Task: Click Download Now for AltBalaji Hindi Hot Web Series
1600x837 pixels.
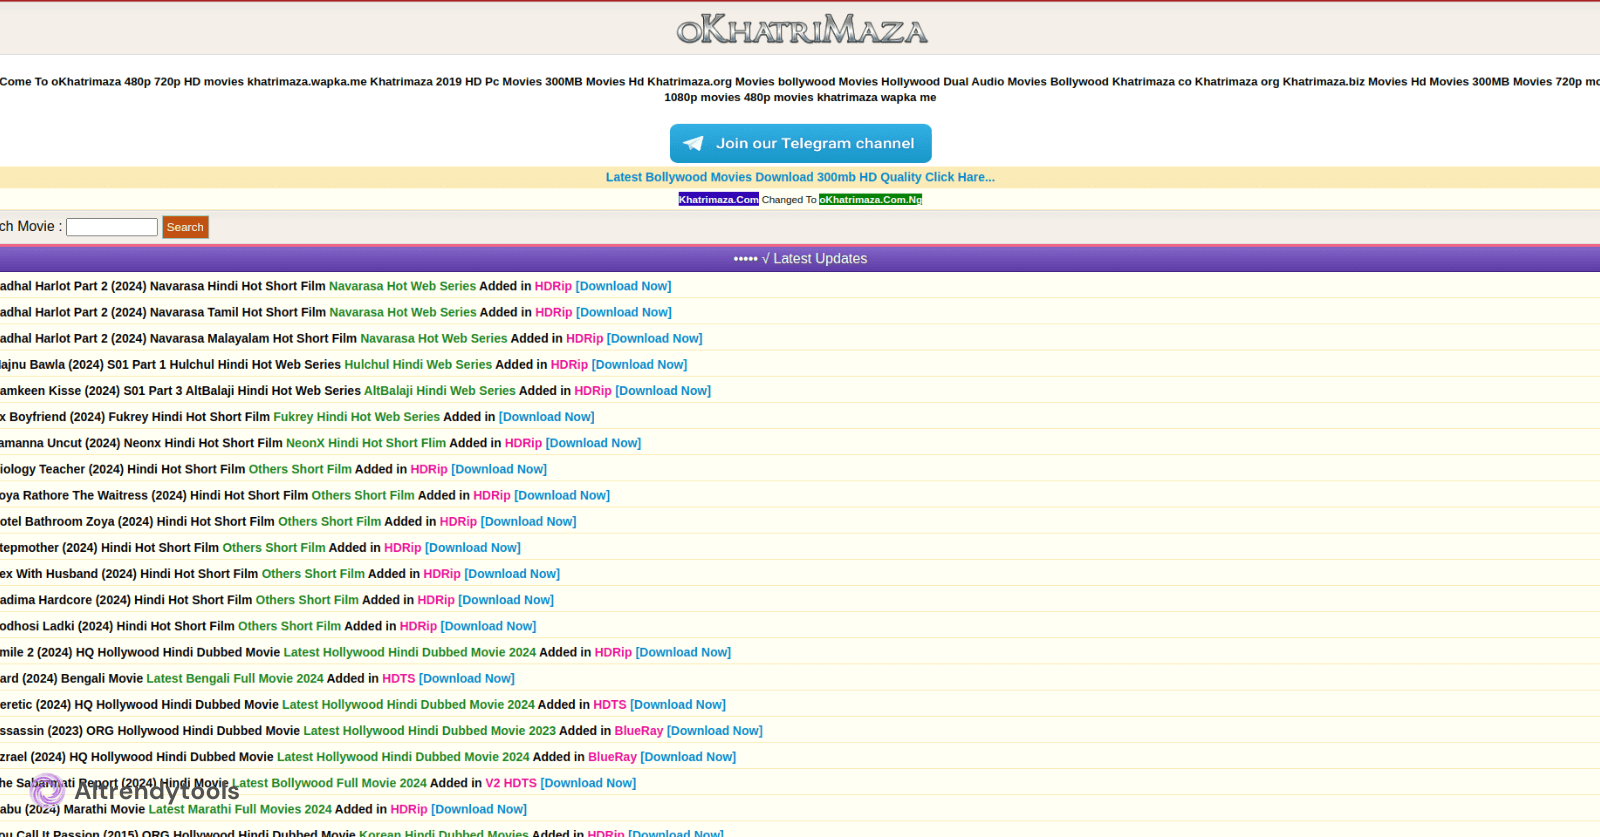Action: [x=663, y=391]
